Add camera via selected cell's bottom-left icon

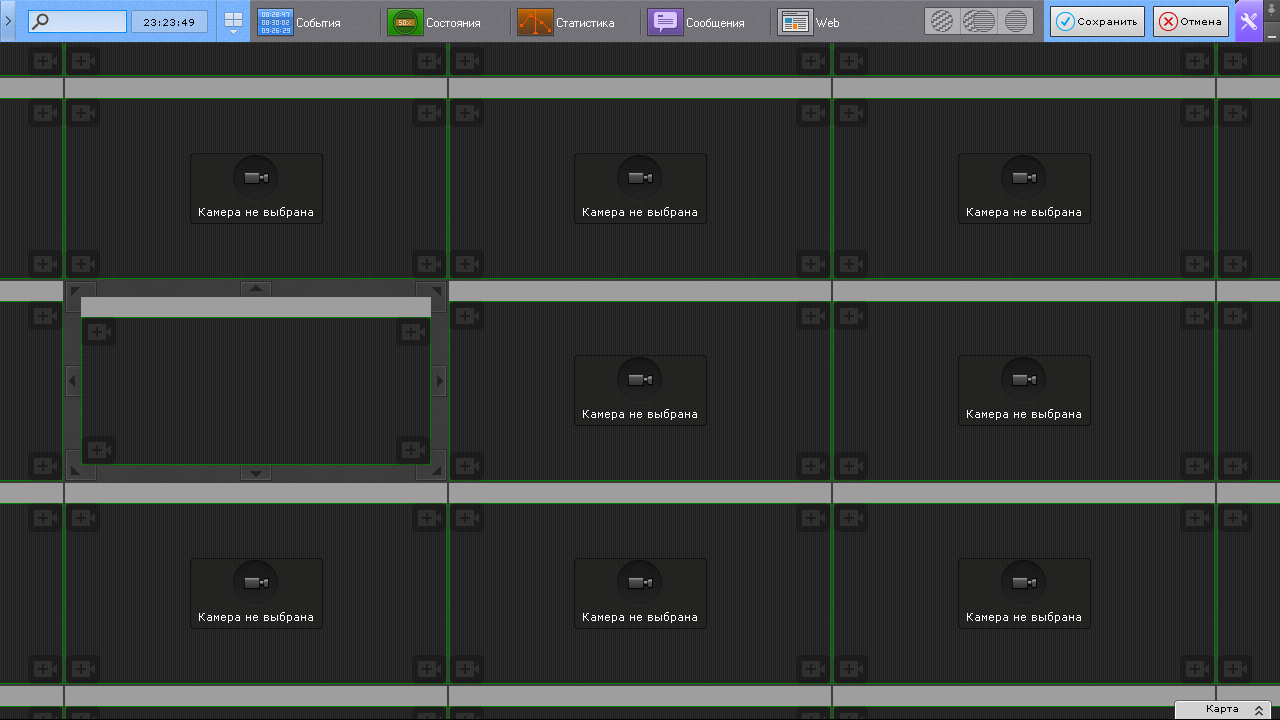tap(99, 449)
